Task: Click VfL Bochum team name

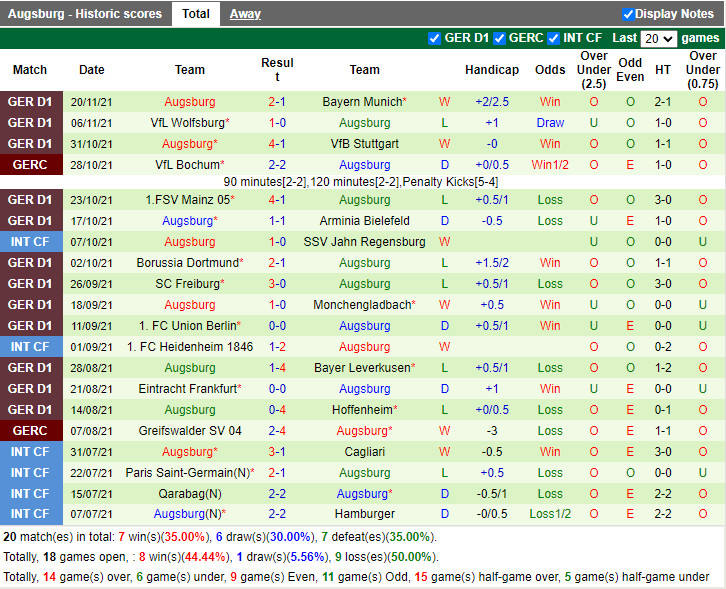Action: pyautogui.click(x=190, y=165)
